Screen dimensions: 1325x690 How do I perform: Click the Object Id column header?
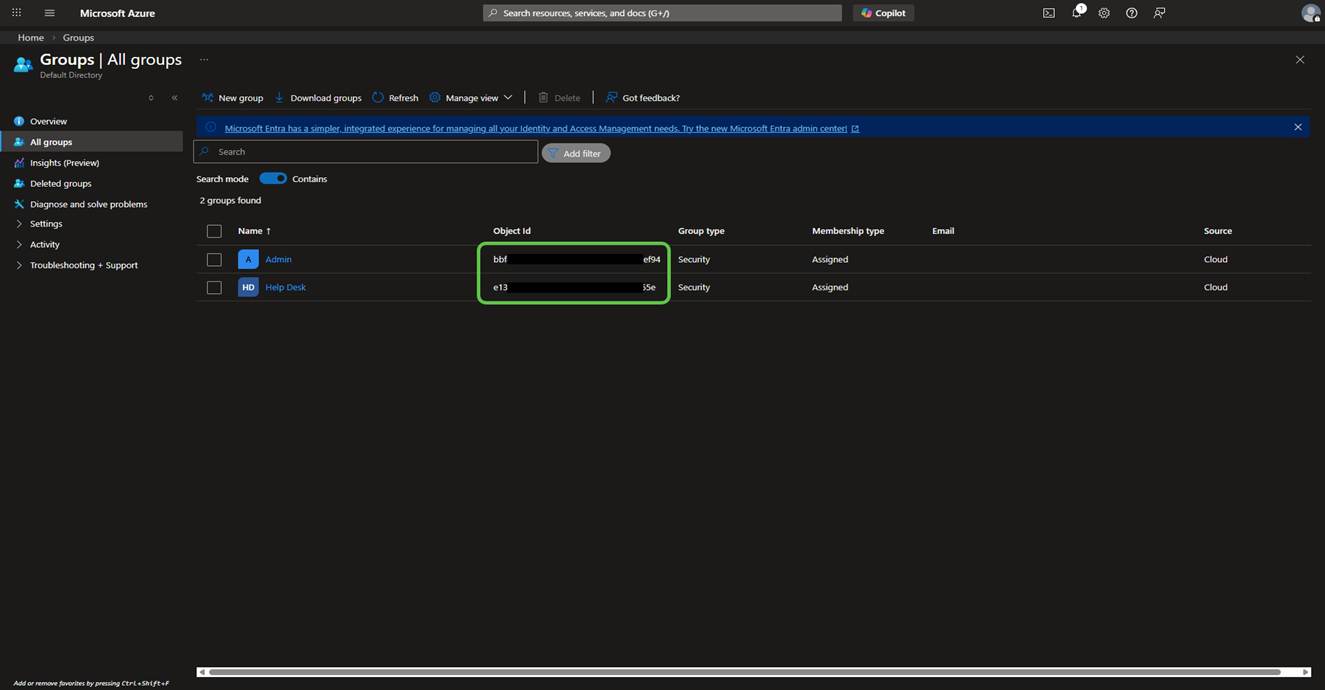point(512,231)
